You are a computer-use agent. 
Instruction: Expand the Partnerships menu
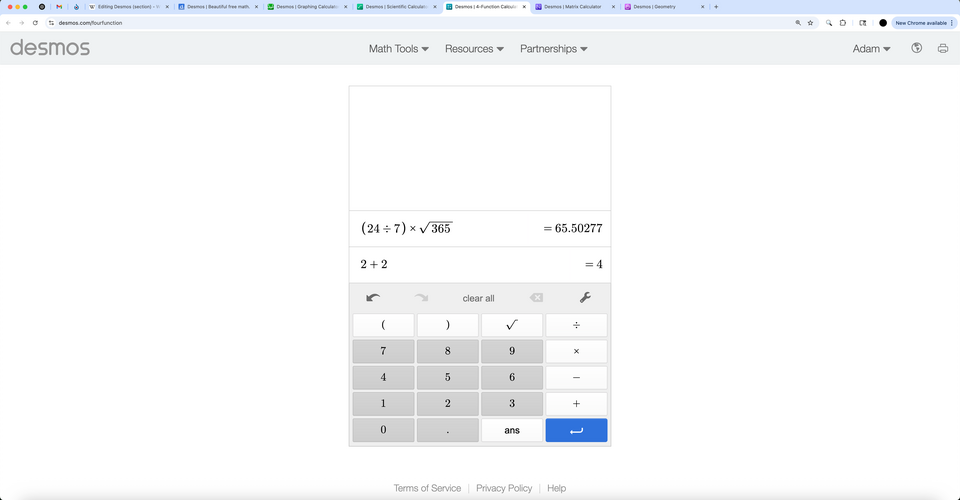pos(553,49)
